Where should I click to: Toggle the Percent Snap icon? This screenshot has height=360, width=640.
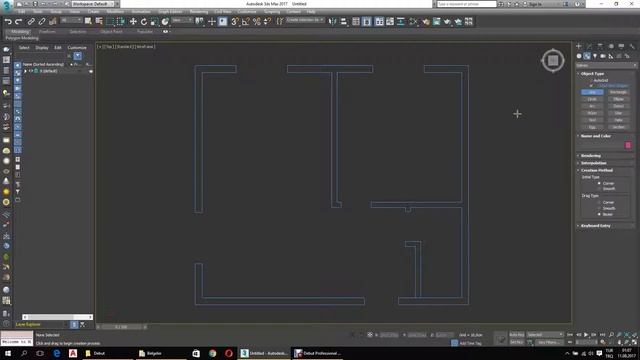pos(257,22)
